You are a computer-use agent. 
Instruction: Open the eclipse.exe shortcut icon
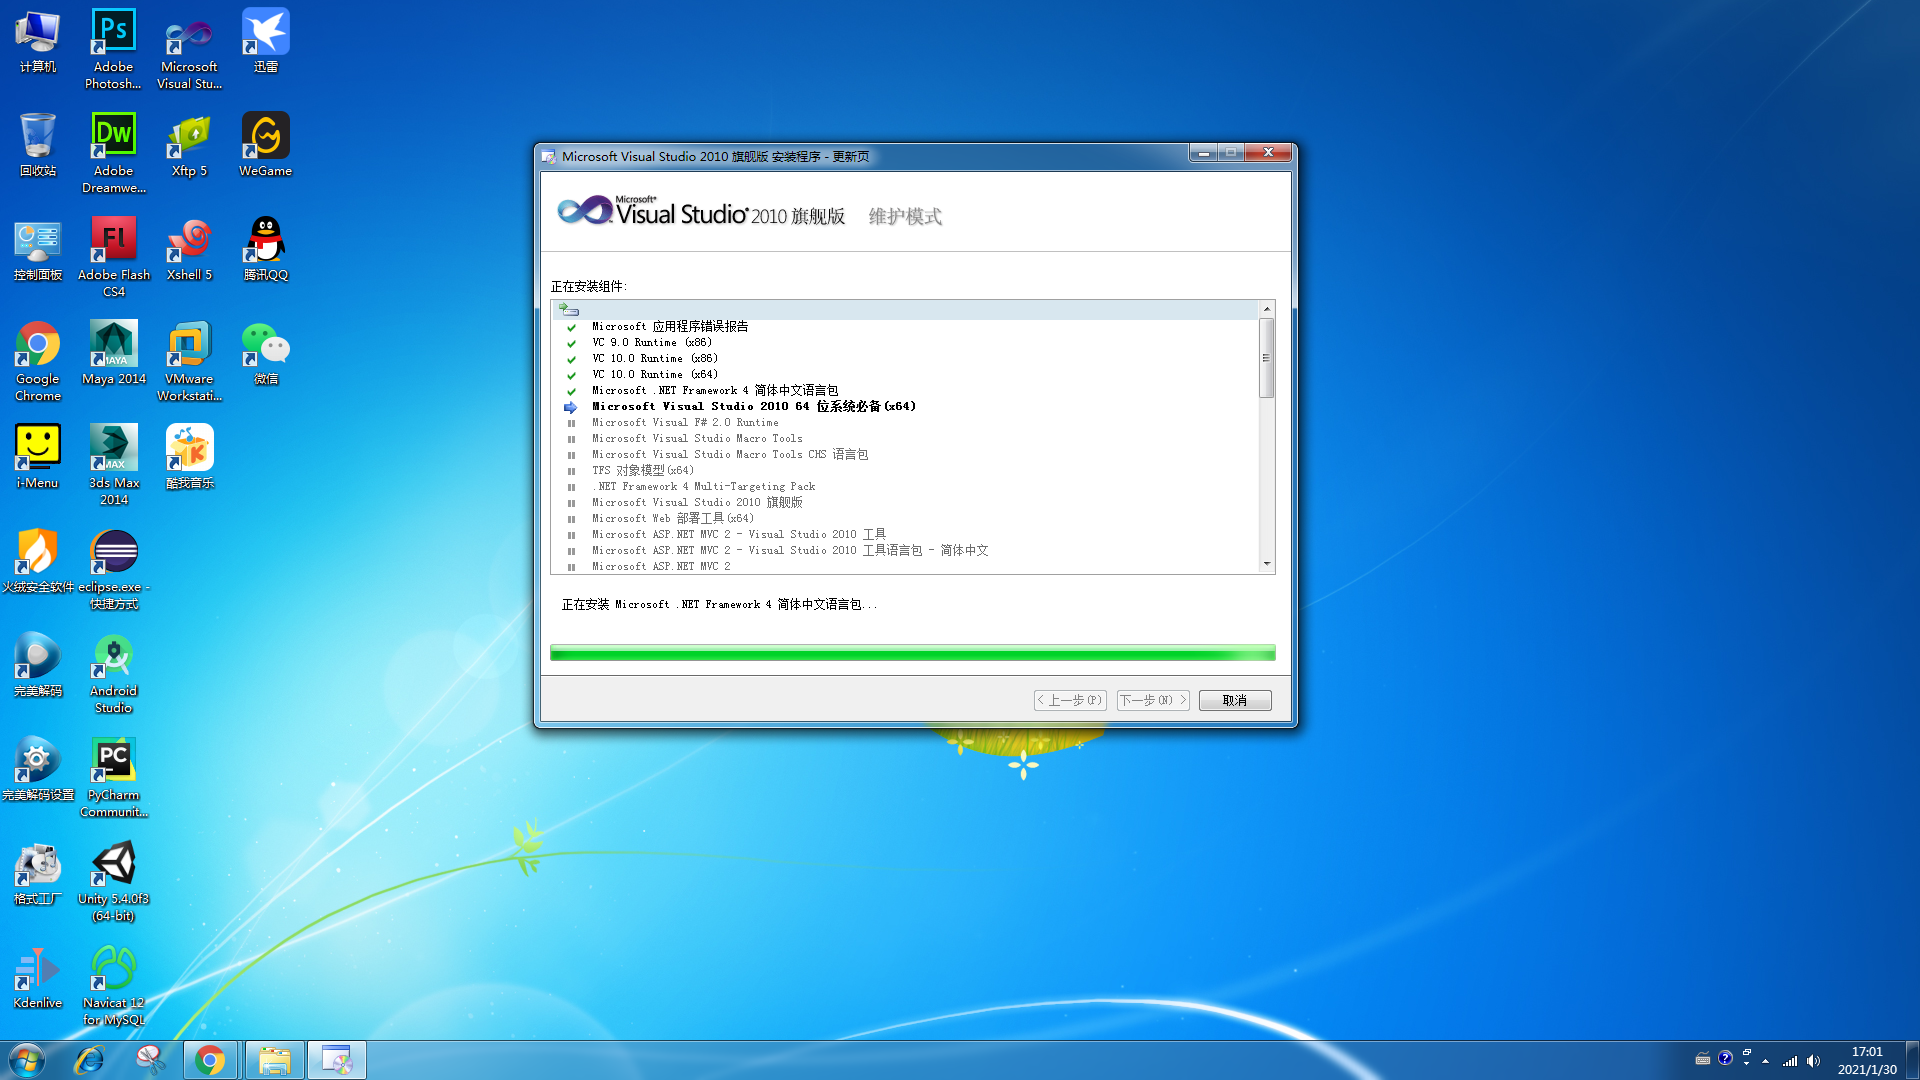click(x=113, y=569)
